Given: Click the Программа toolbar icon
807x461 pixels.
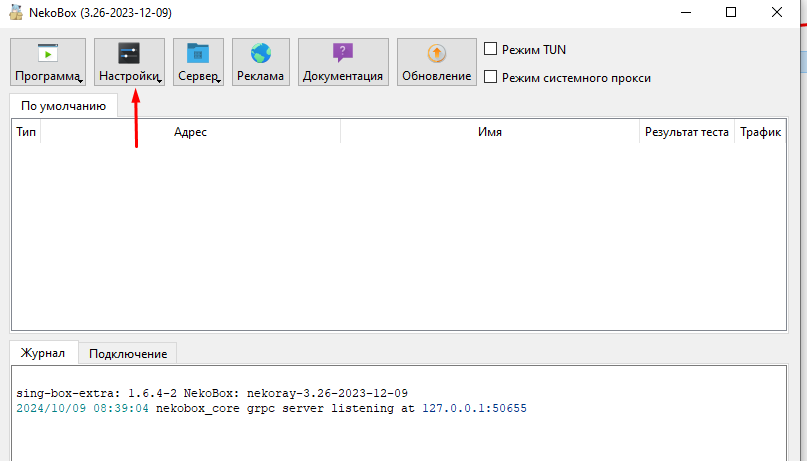Looking at the screenshot, I should [x=47, y=54].
